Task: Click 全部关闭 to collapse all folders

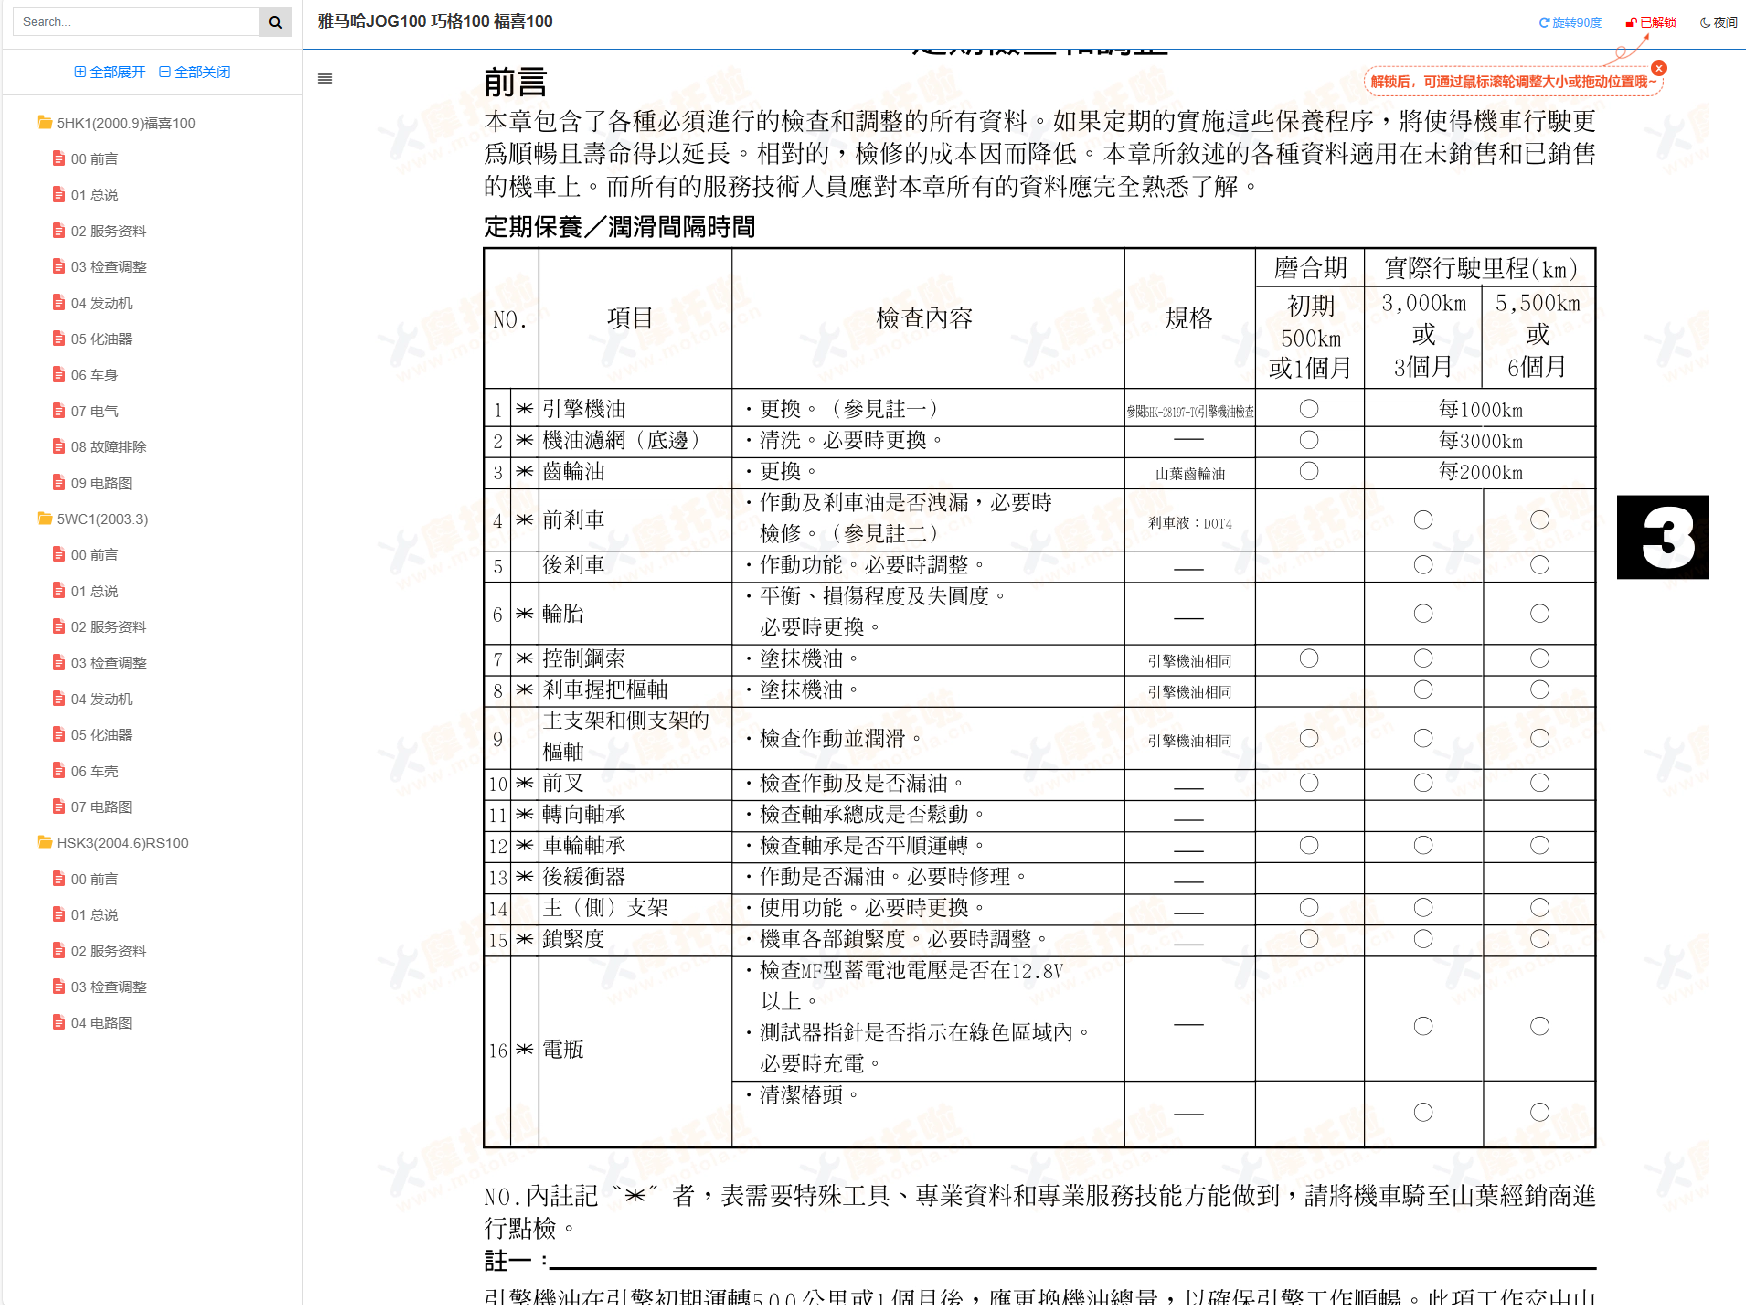Action: click(x=195, y=72)
